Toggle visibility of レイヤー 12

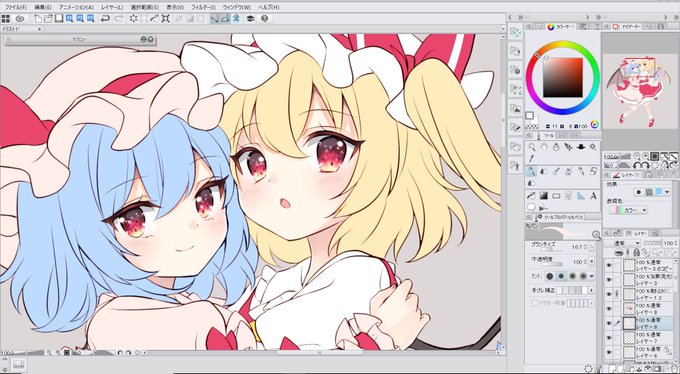click(609, 294)
